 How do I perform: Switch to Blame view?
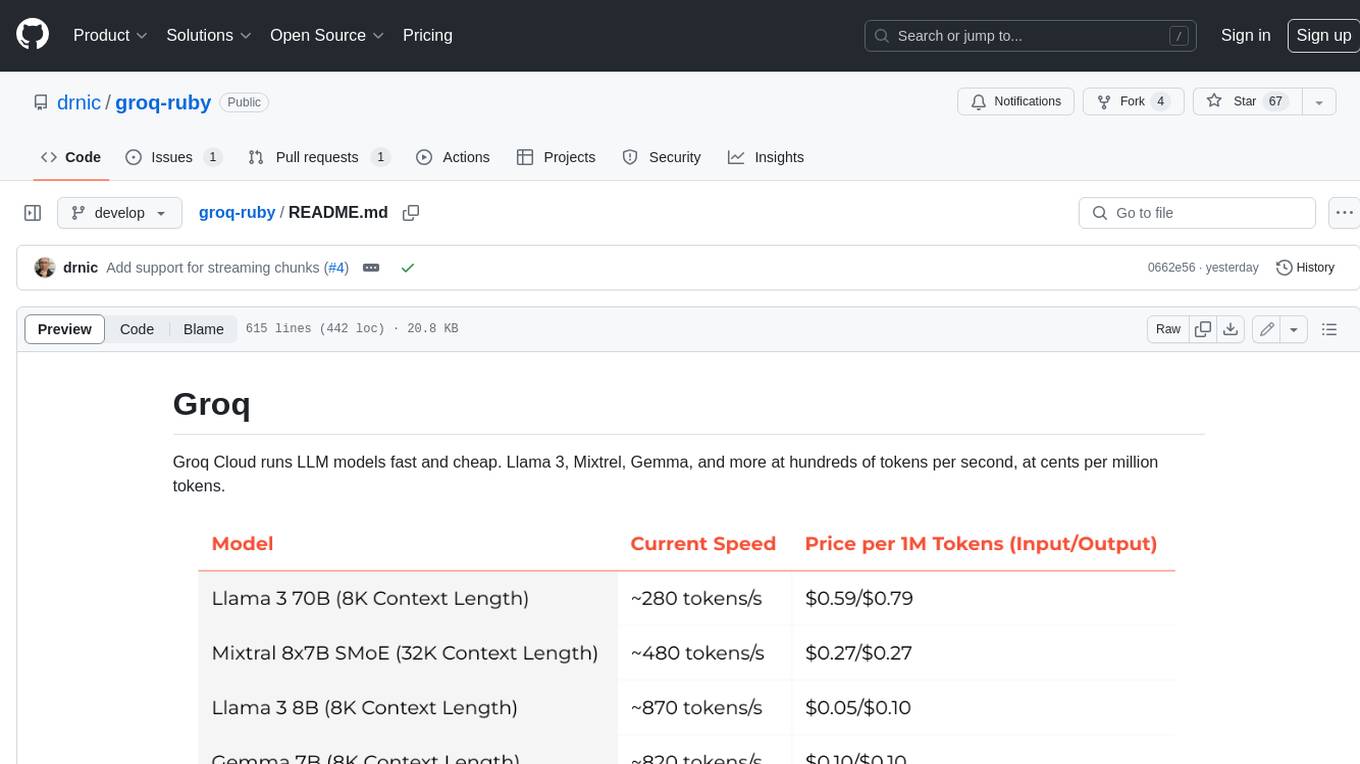(203, 329)
